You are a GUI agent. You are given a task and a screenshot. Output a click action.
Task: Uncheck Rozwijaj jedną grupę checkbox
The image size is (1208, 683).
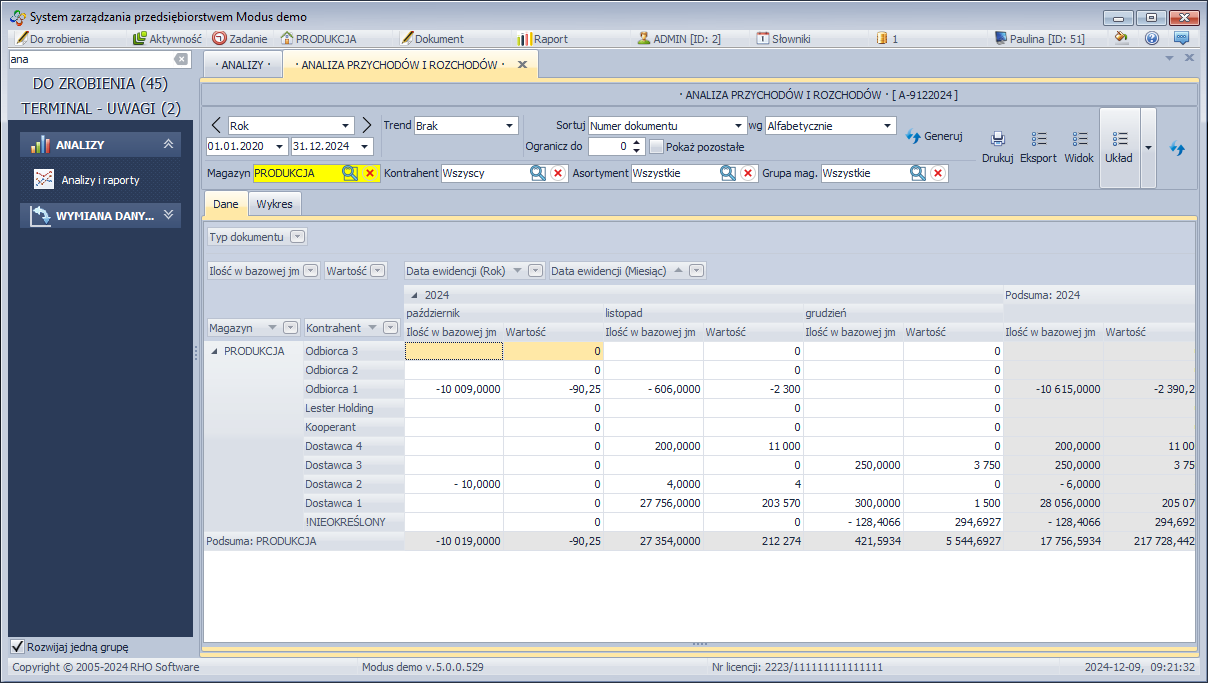tap(17, 647)
